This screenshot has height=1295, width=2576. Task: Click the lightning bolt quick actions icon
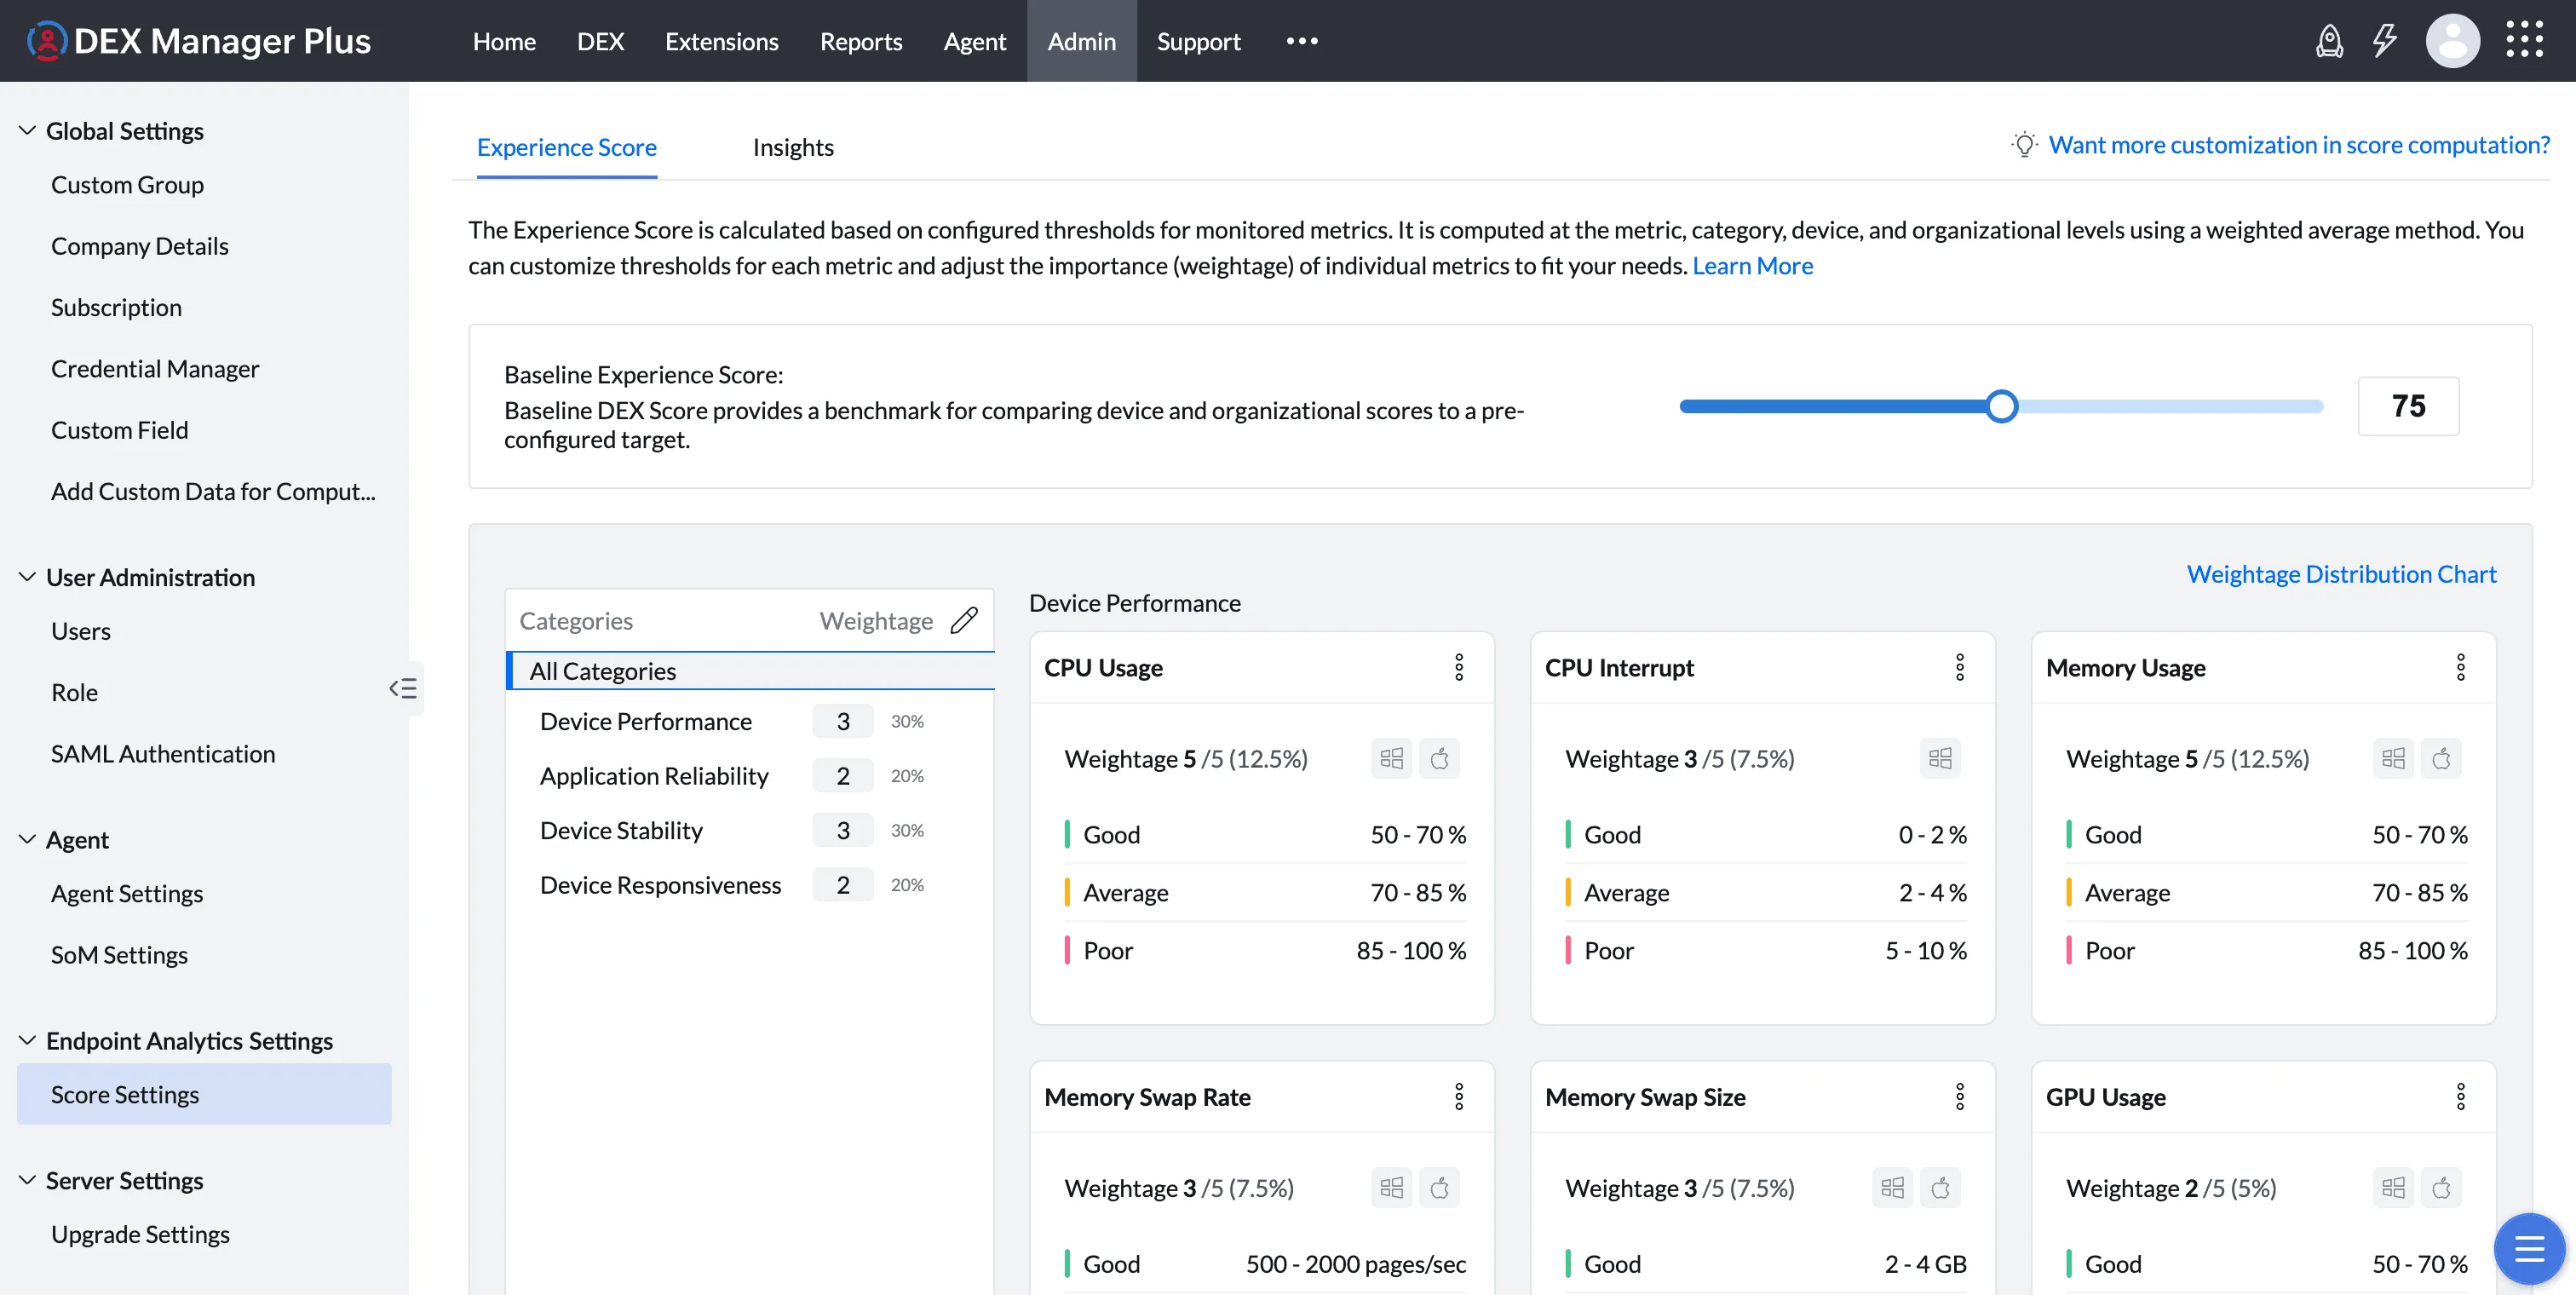tap(2385, 41)
